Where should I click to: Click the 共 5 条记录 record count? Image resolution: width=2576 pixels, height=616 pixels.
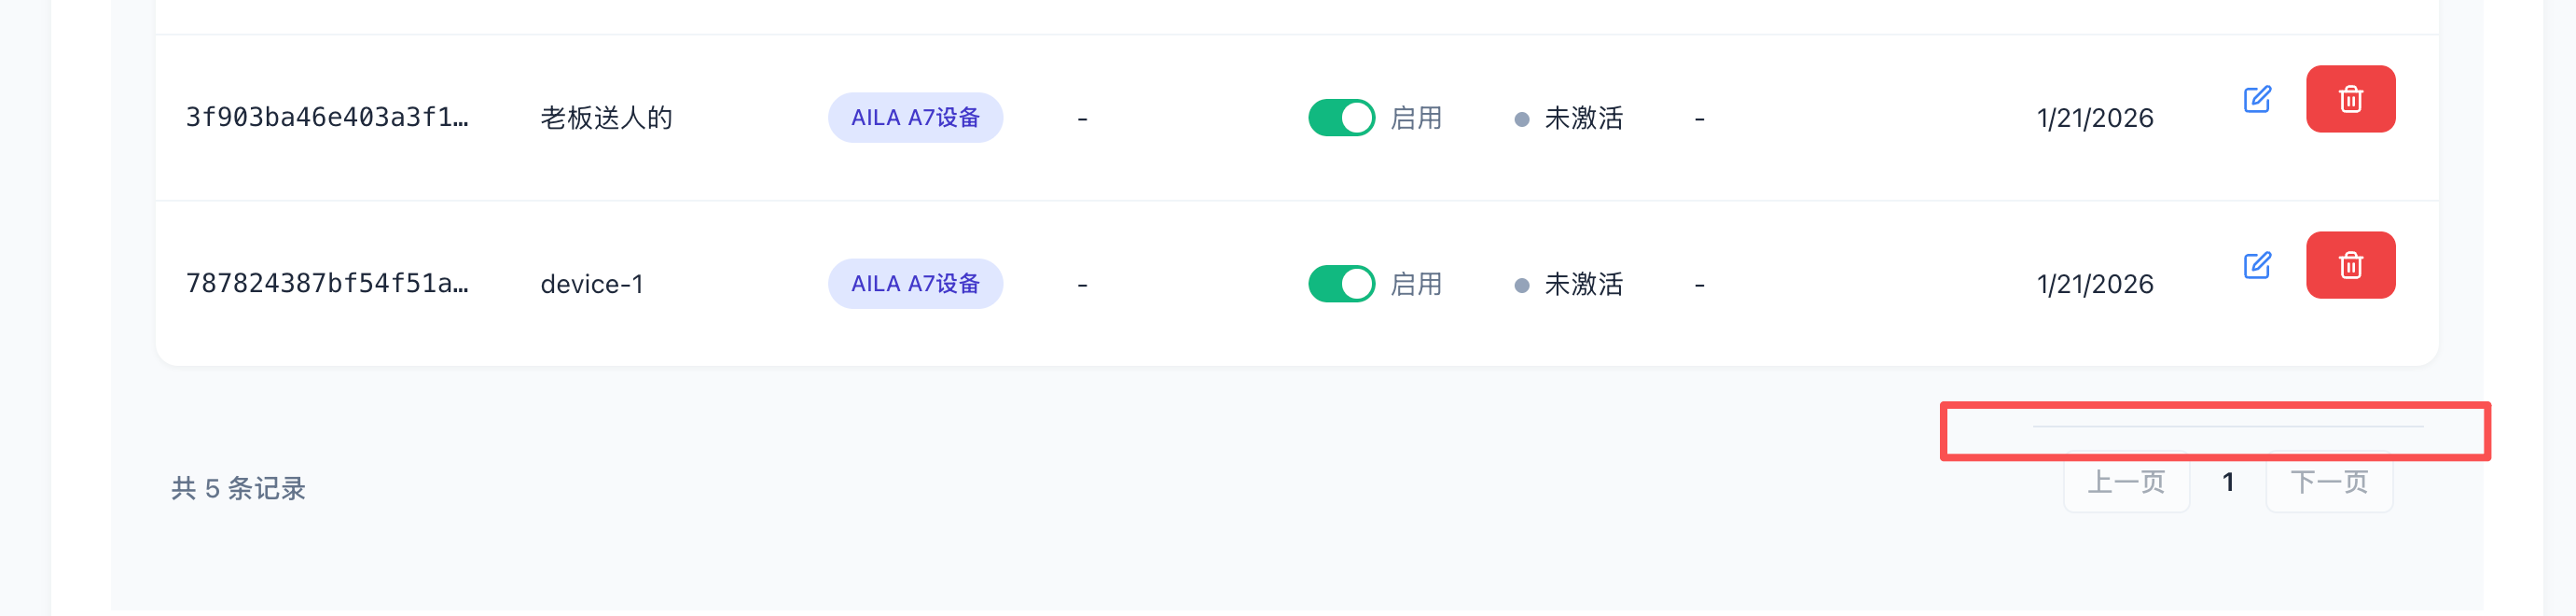(238, 488)
